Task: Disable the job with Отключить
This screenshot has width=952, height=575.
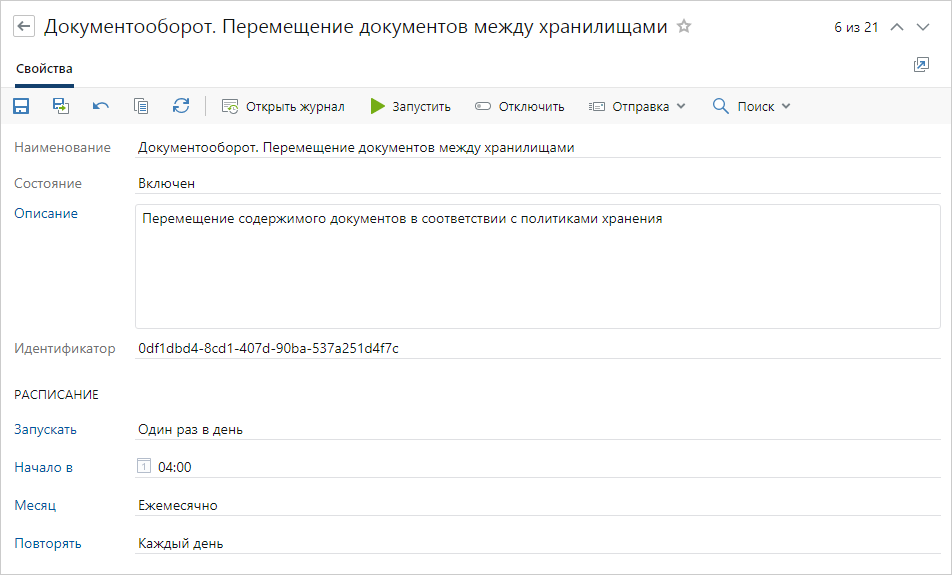Action: [x=519, y=106]
